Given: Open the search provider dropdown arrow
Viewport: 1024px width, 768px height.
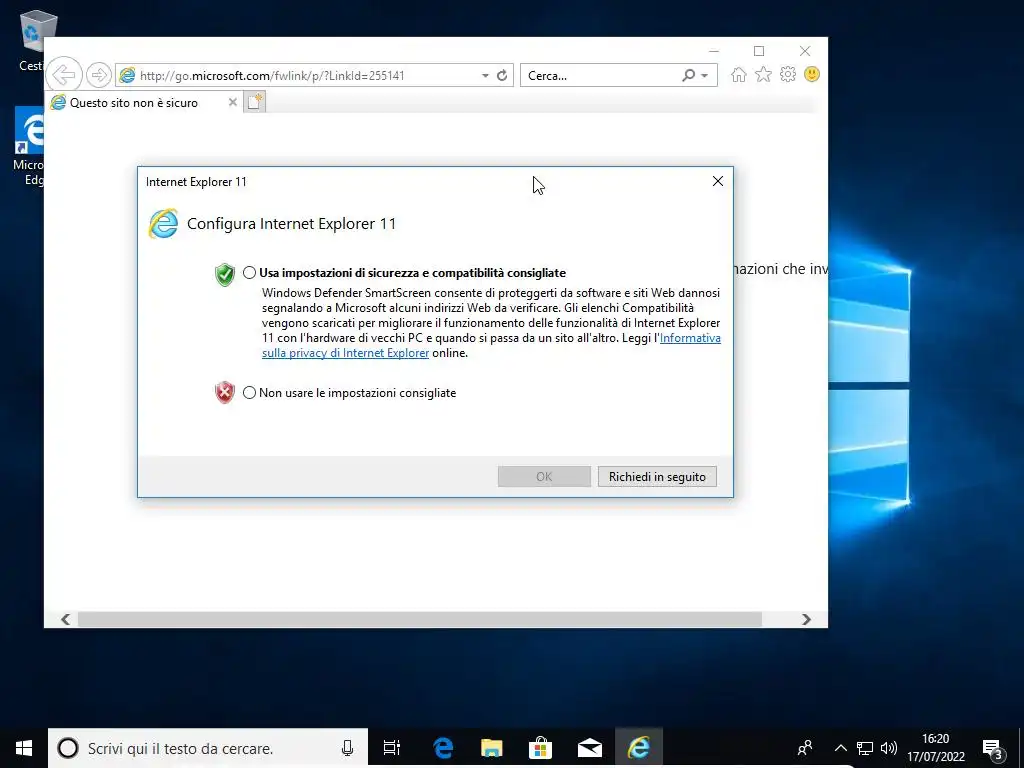Looking at the screenshot, I should click(705, 76).
